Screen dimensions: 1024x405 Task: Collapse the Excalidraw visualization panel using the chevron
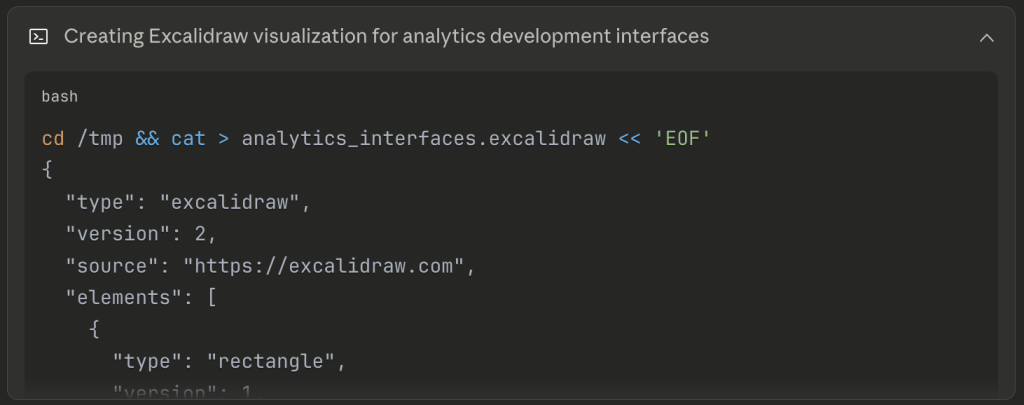tap(986, 37)
